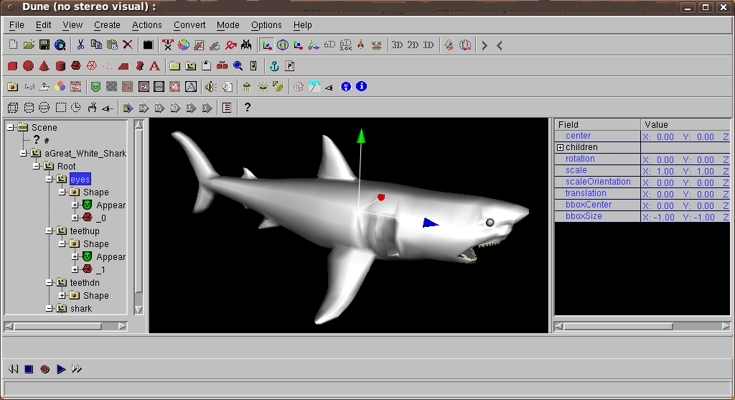Screen dimensions: 735x400
Task: Click the question mark help icon
Action: point(247,107)
